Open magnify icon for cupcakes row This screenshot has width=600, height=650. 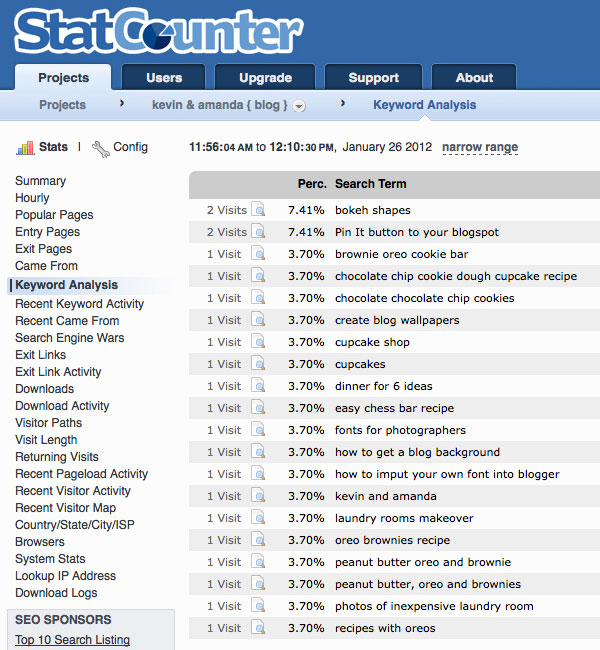coord(258,363)
